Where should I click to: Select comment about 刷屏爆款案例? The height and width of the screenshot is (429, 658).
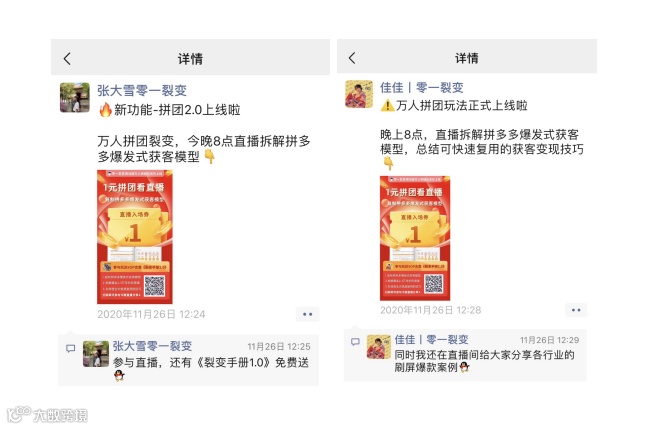coord(484,361)
